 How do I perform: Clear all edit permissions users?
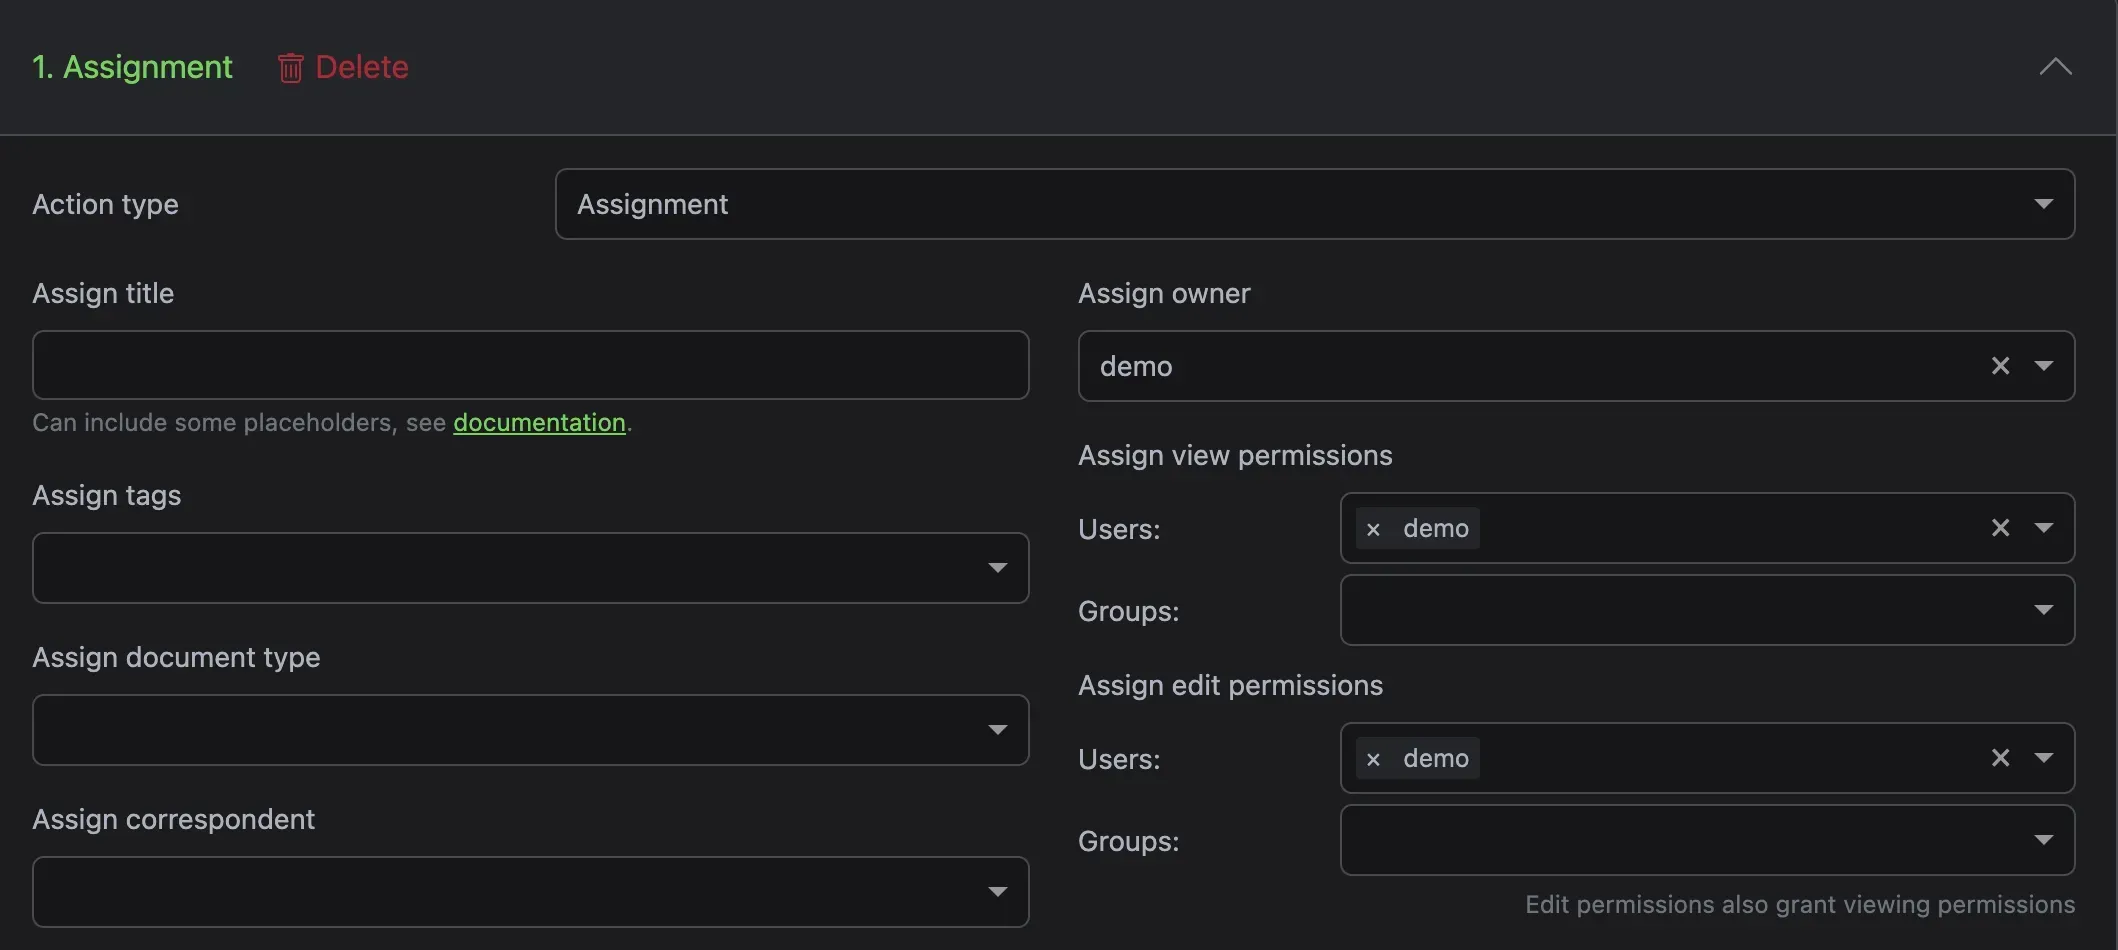click(2000, 758)
